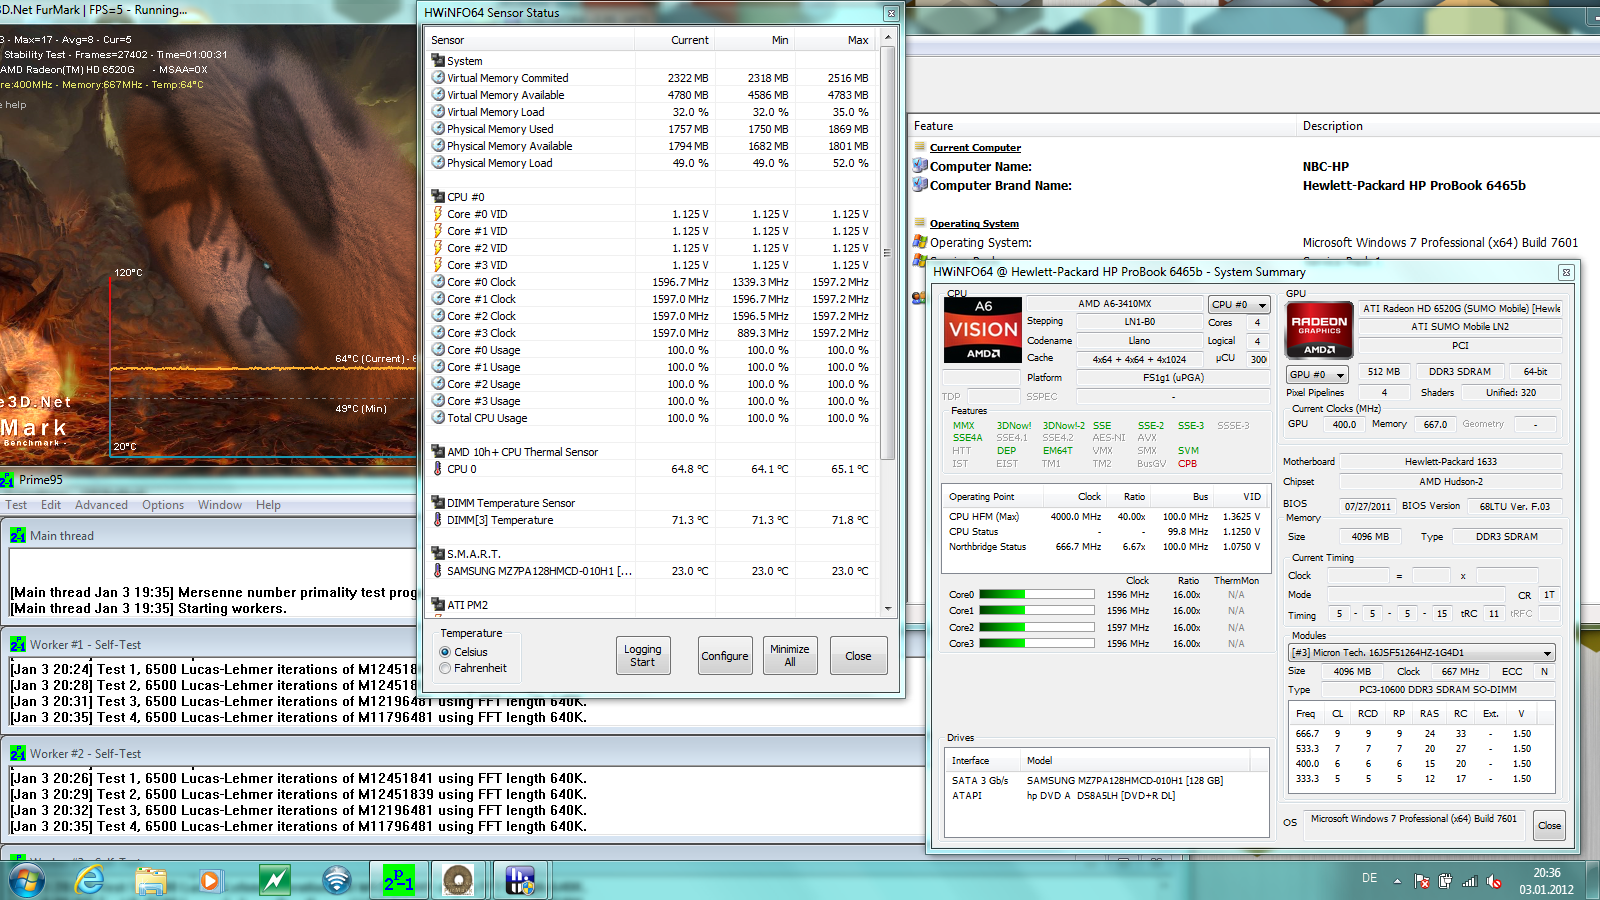Click Close button in Sensor Status window
The width and height of the screenshot is (1600, 900).
tap(858, 656)
